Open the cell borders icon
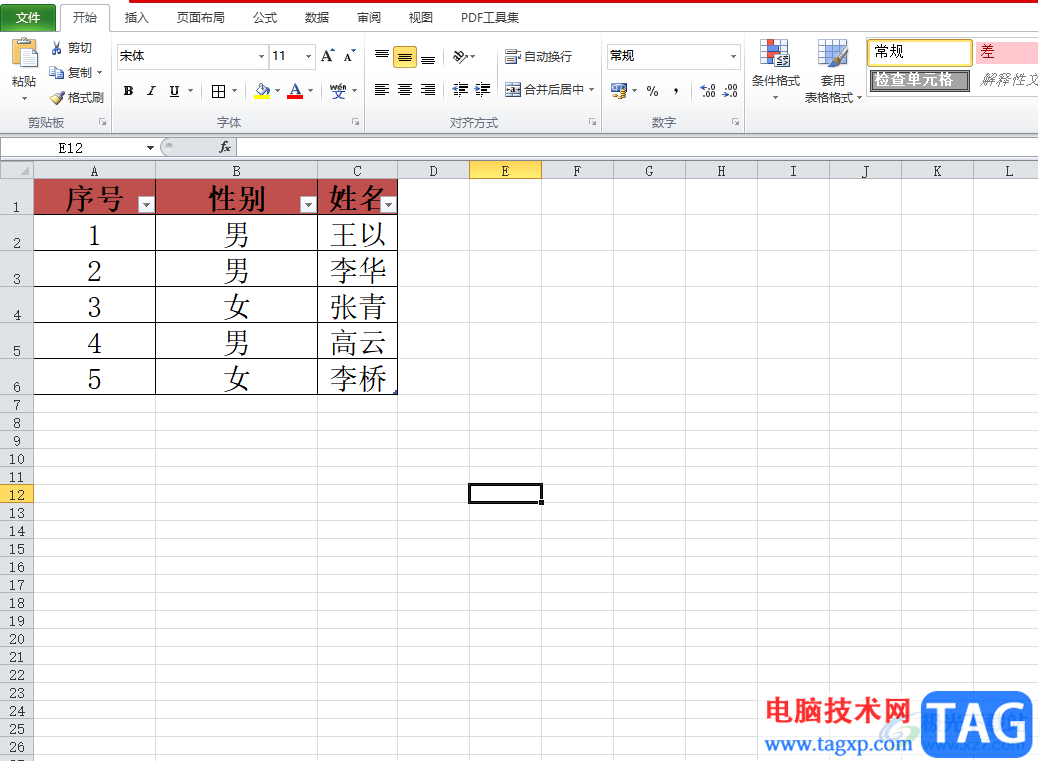 tap(218, 91)
